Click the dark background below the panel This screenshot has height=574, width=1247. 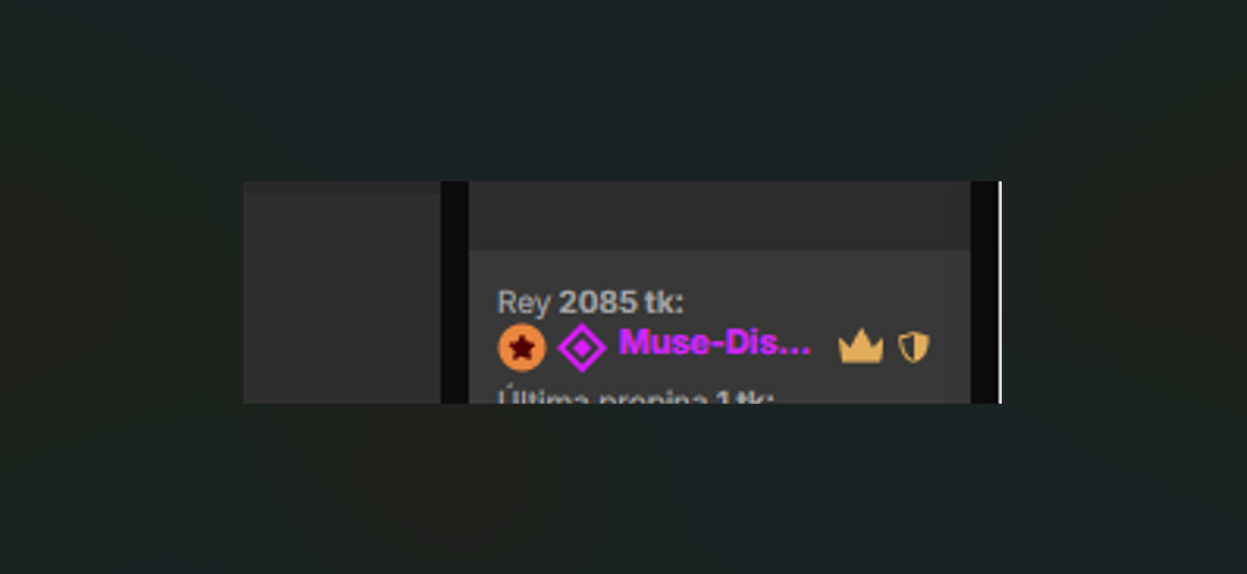pos(623,489)
